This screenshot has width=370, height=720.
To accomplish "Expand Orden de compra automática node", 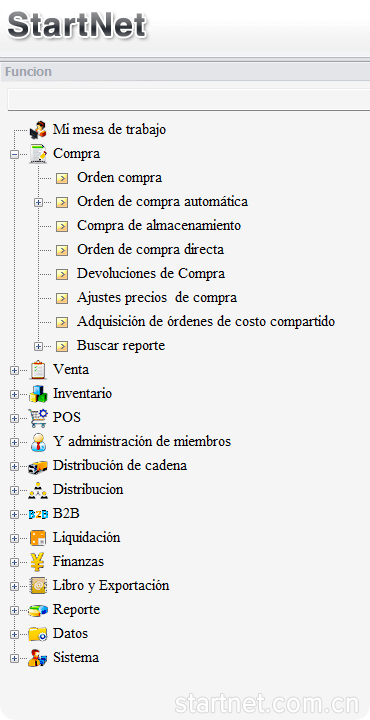I will tap(39, 202).
